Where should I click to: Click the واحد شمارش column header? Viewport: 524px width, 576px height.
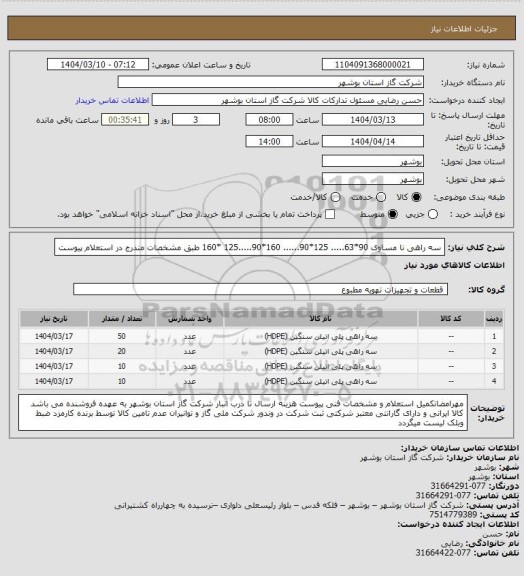190,319
